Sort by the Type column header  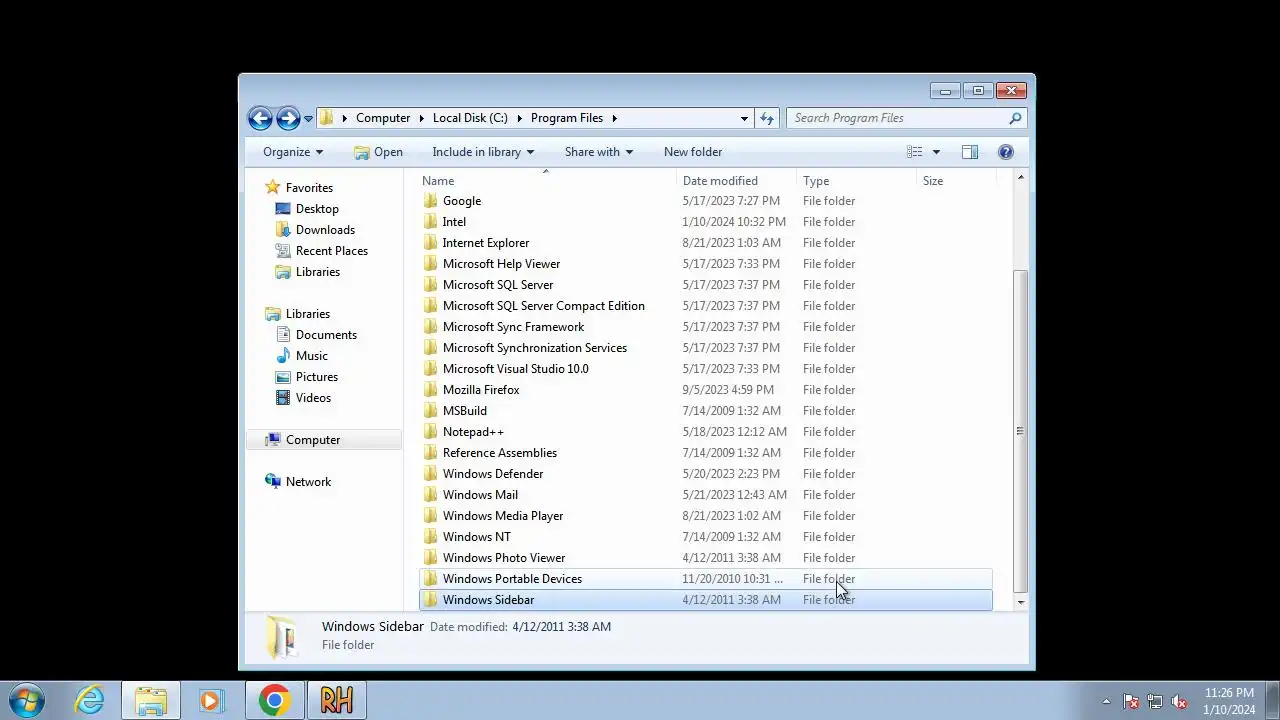[857, 181]
